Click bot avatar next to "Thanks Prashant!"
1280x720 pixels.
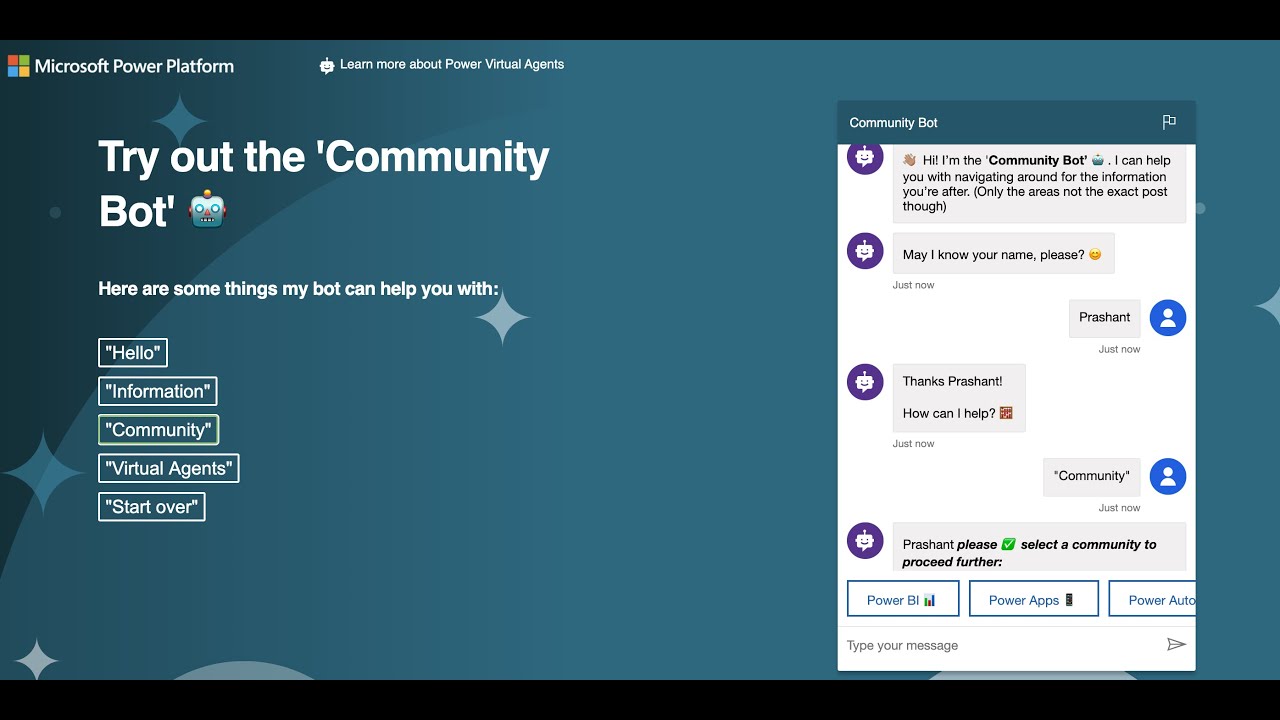point(865,382)
